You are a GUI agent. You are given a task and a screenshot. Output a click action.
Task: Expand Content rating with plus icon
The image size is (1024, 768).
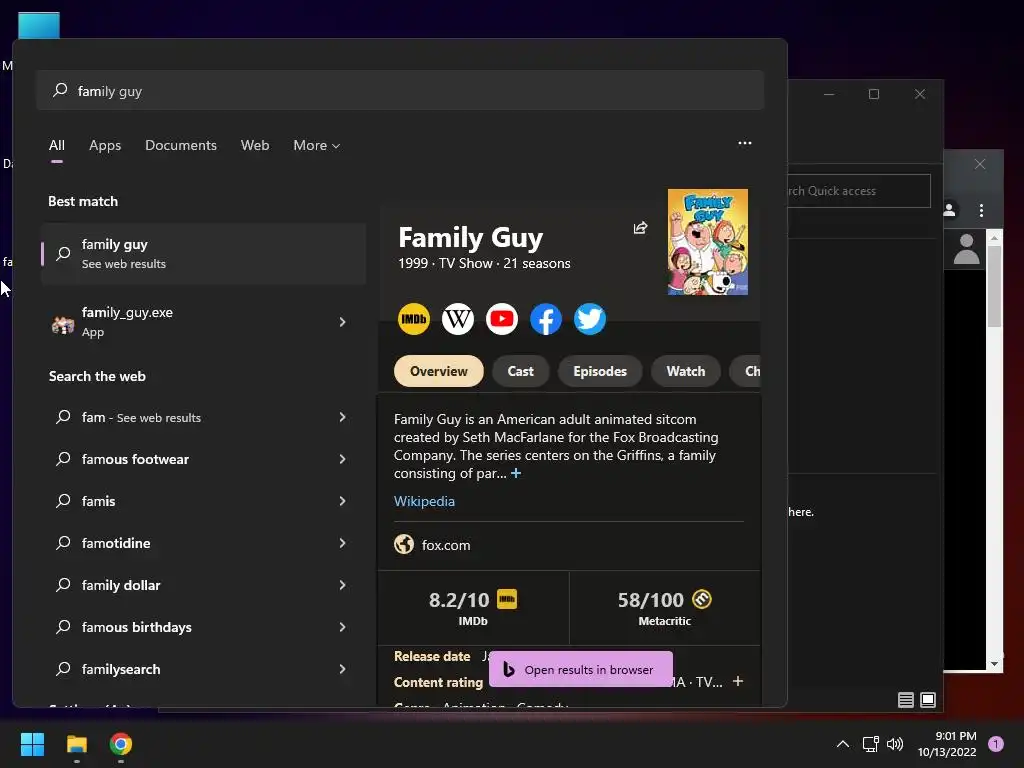point(738,681)
